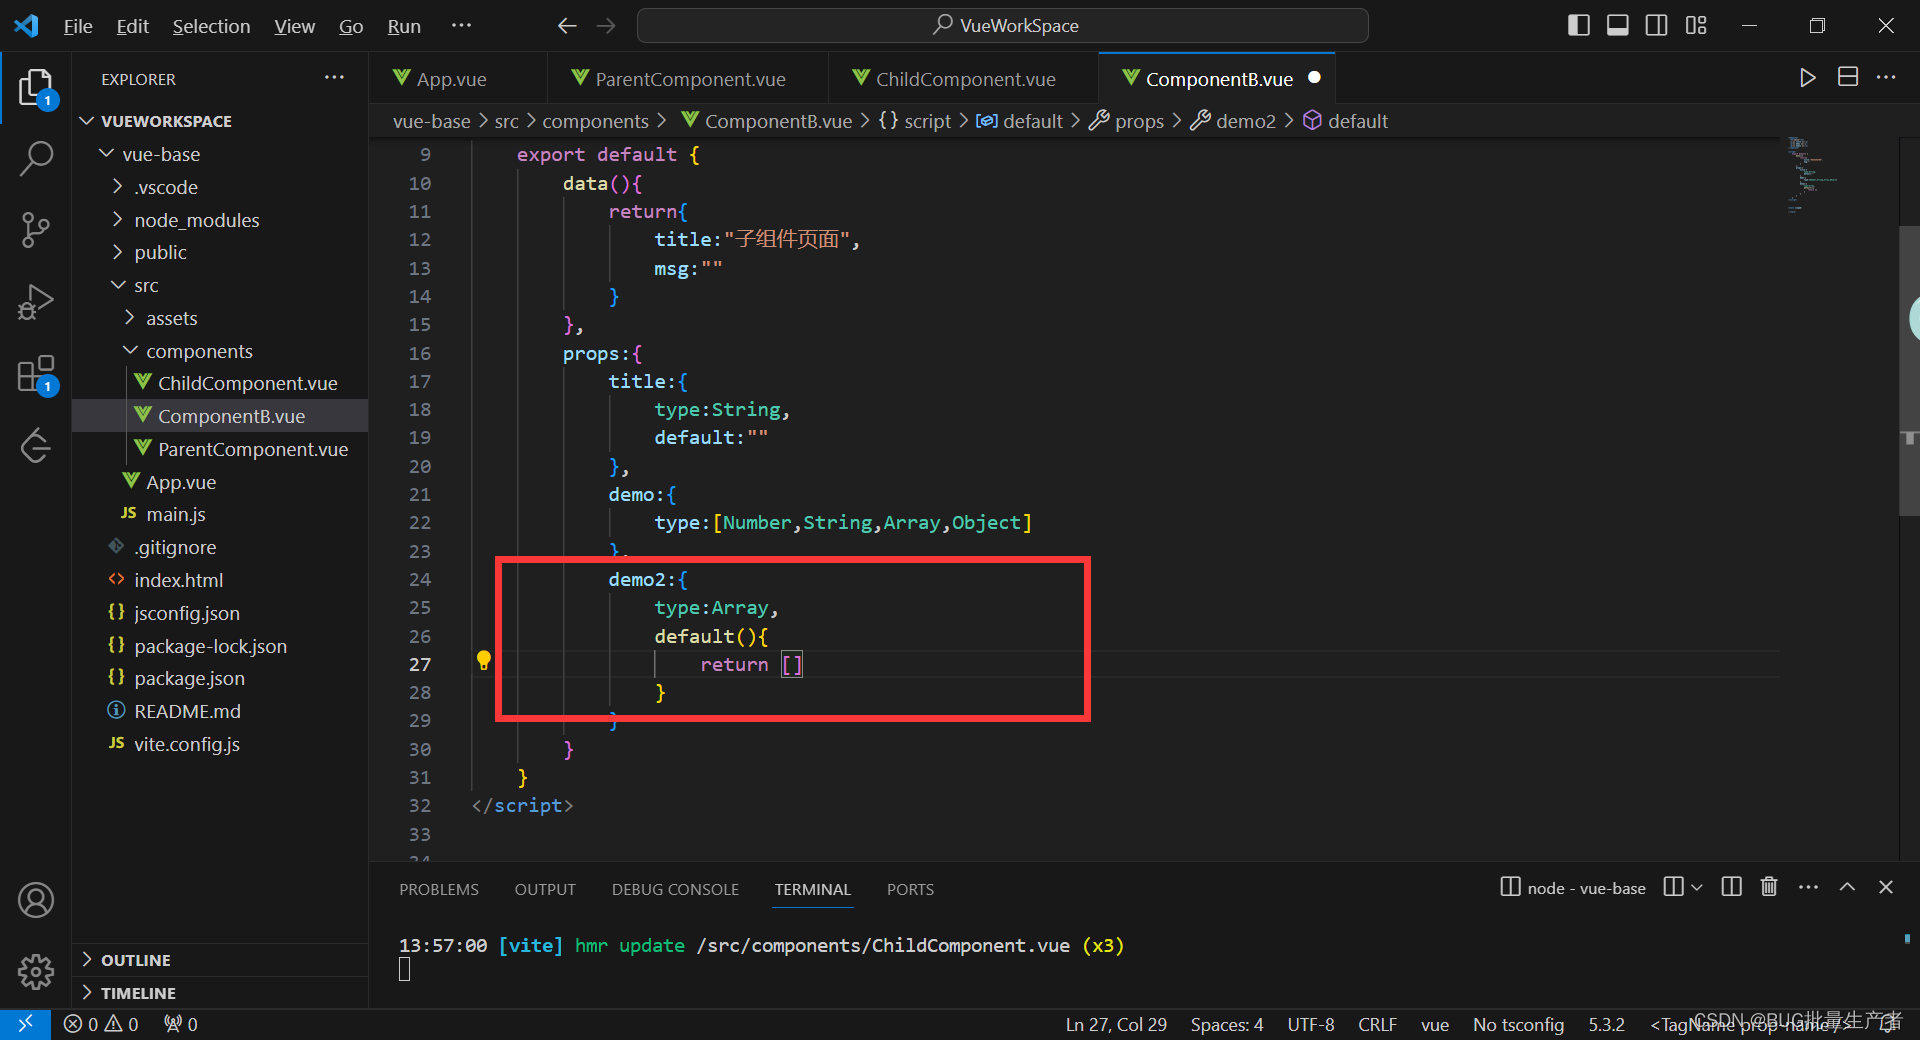The height and width of the screenshot is (1040, 1920).
Task: Show errors and warnings in status bar
Action: tap(101, 1024)
